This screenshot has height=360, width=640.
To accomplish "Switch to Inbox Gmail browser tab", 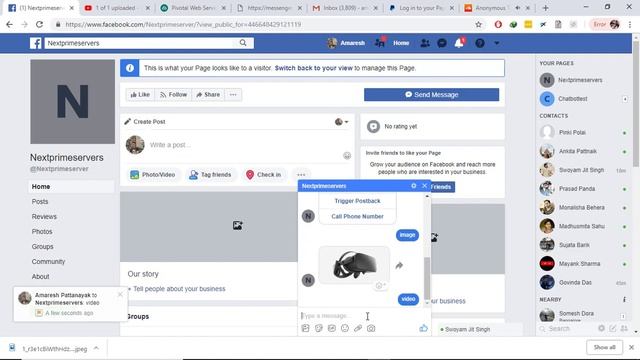I will 345,8.
